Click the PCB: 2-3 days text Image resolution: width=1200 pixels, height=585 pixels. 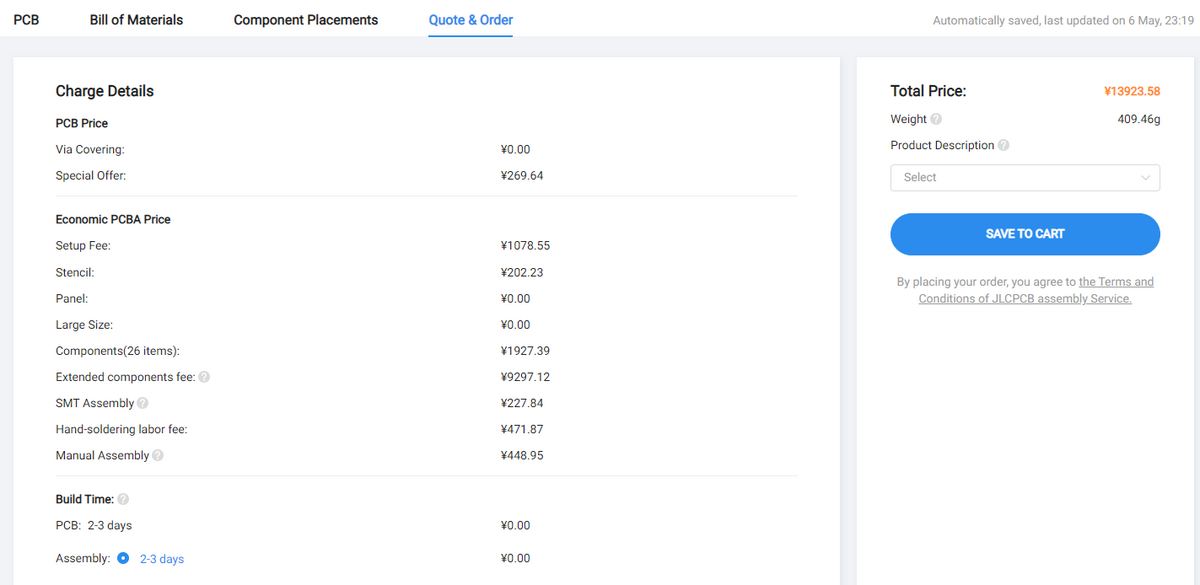[94, 525]
